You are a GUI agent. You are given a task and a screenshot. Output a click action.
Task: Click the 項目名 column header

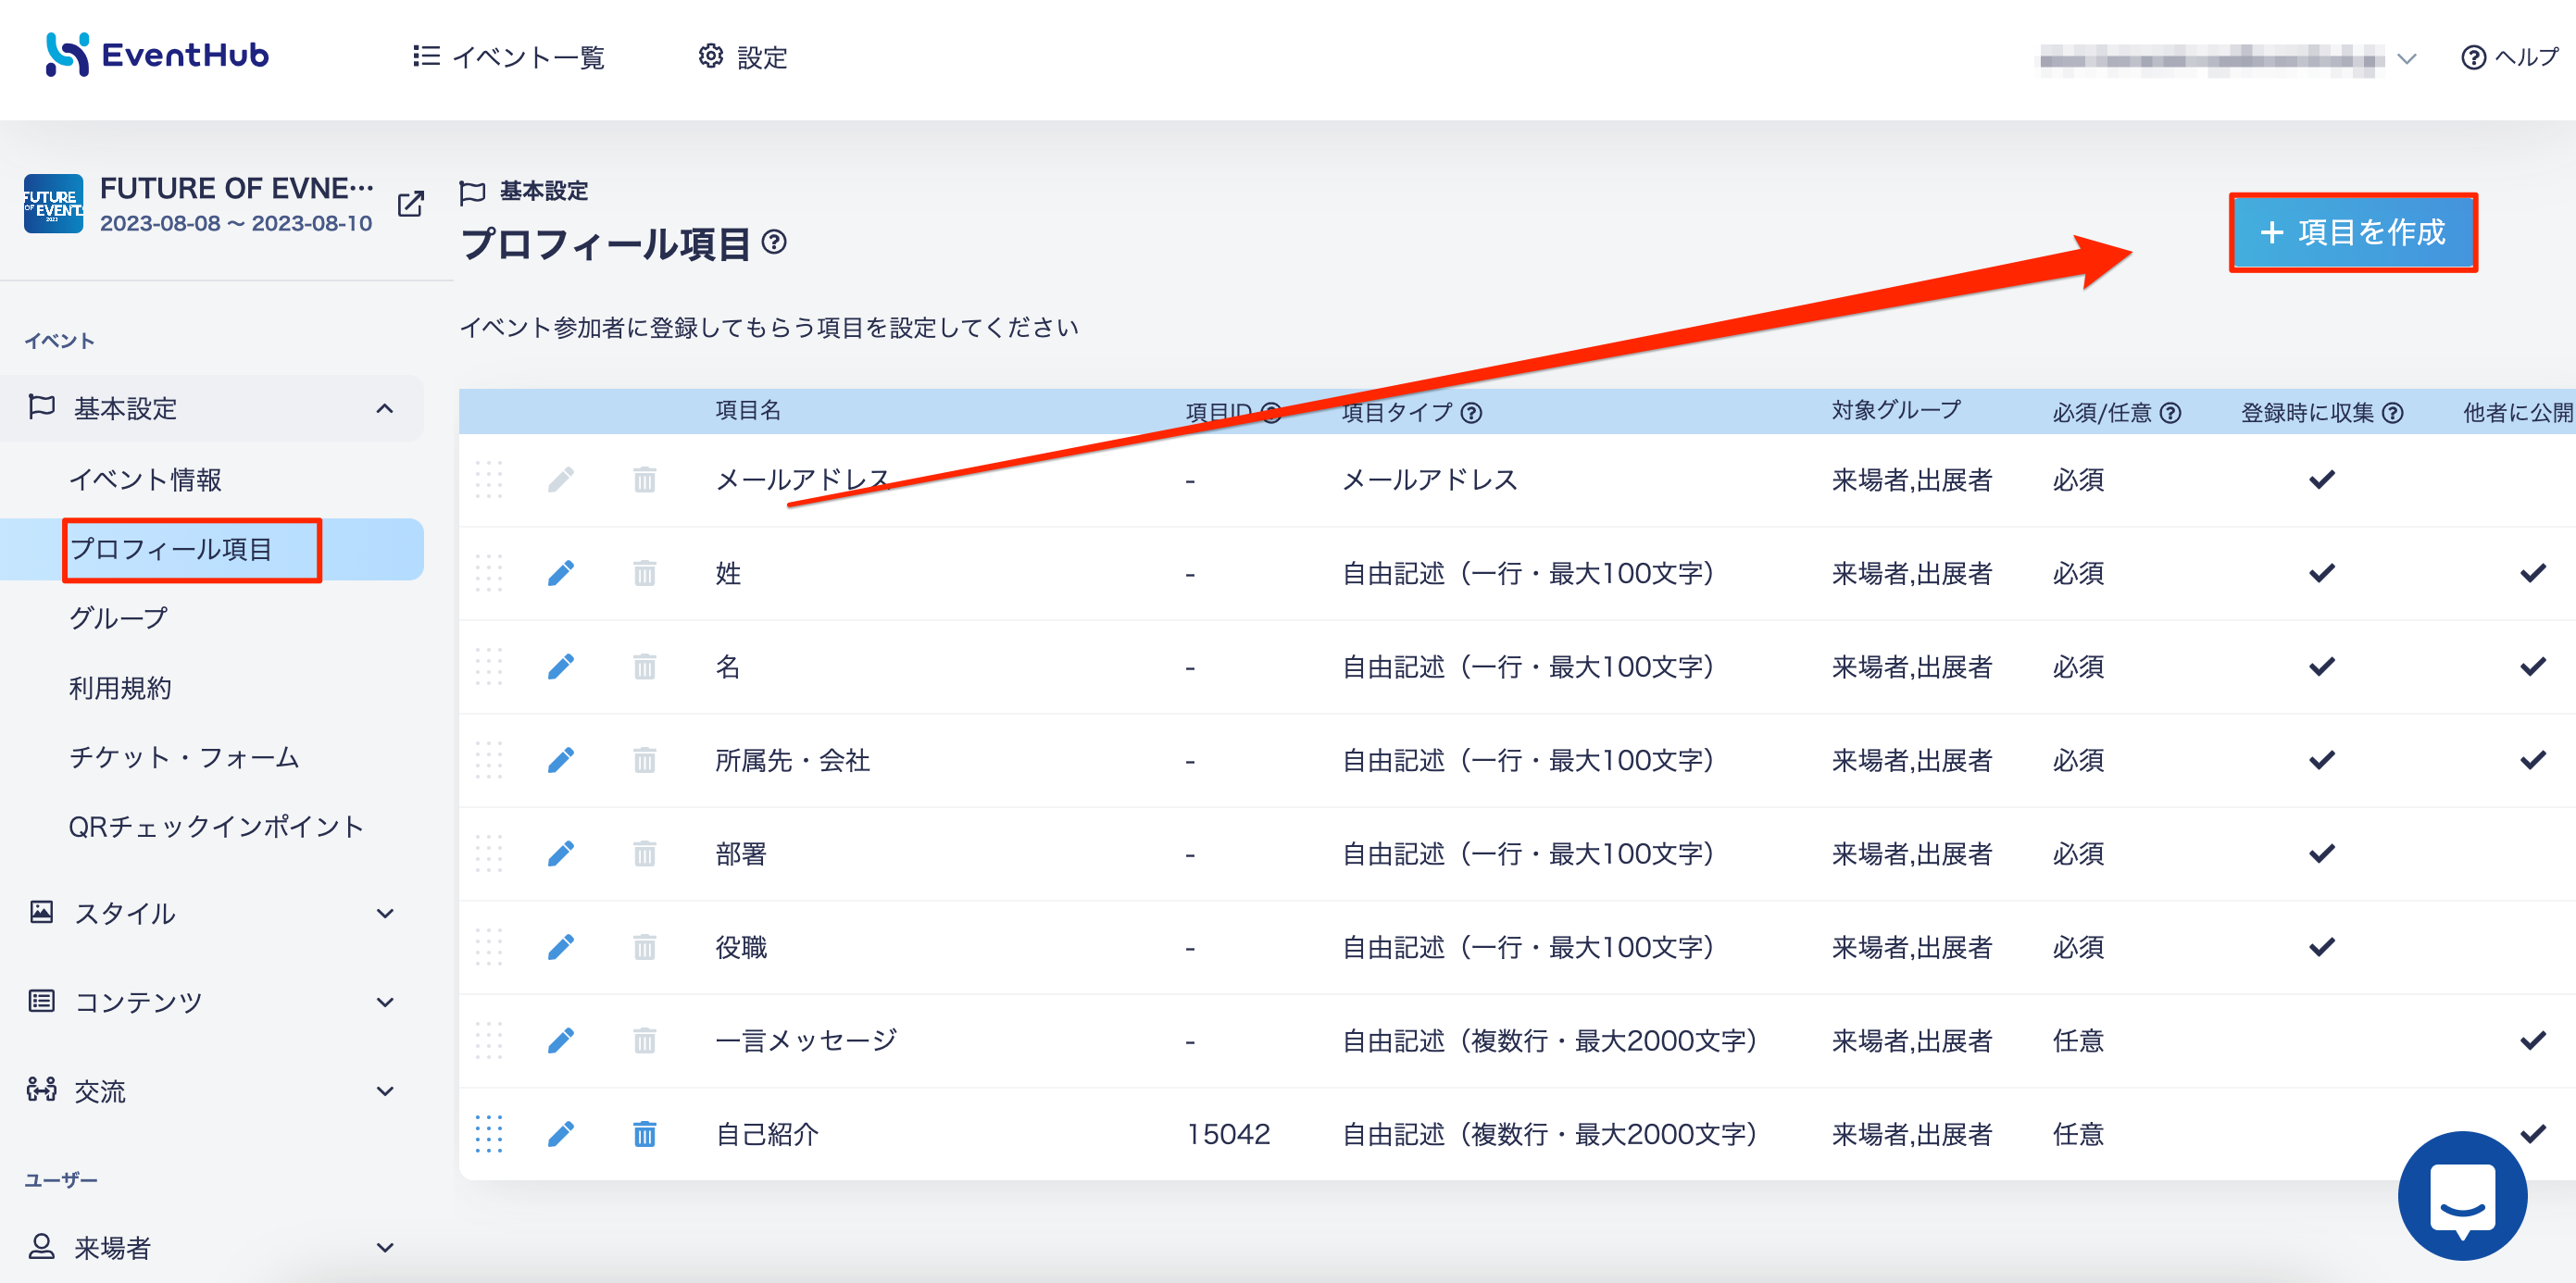click(x=748, y=411)
